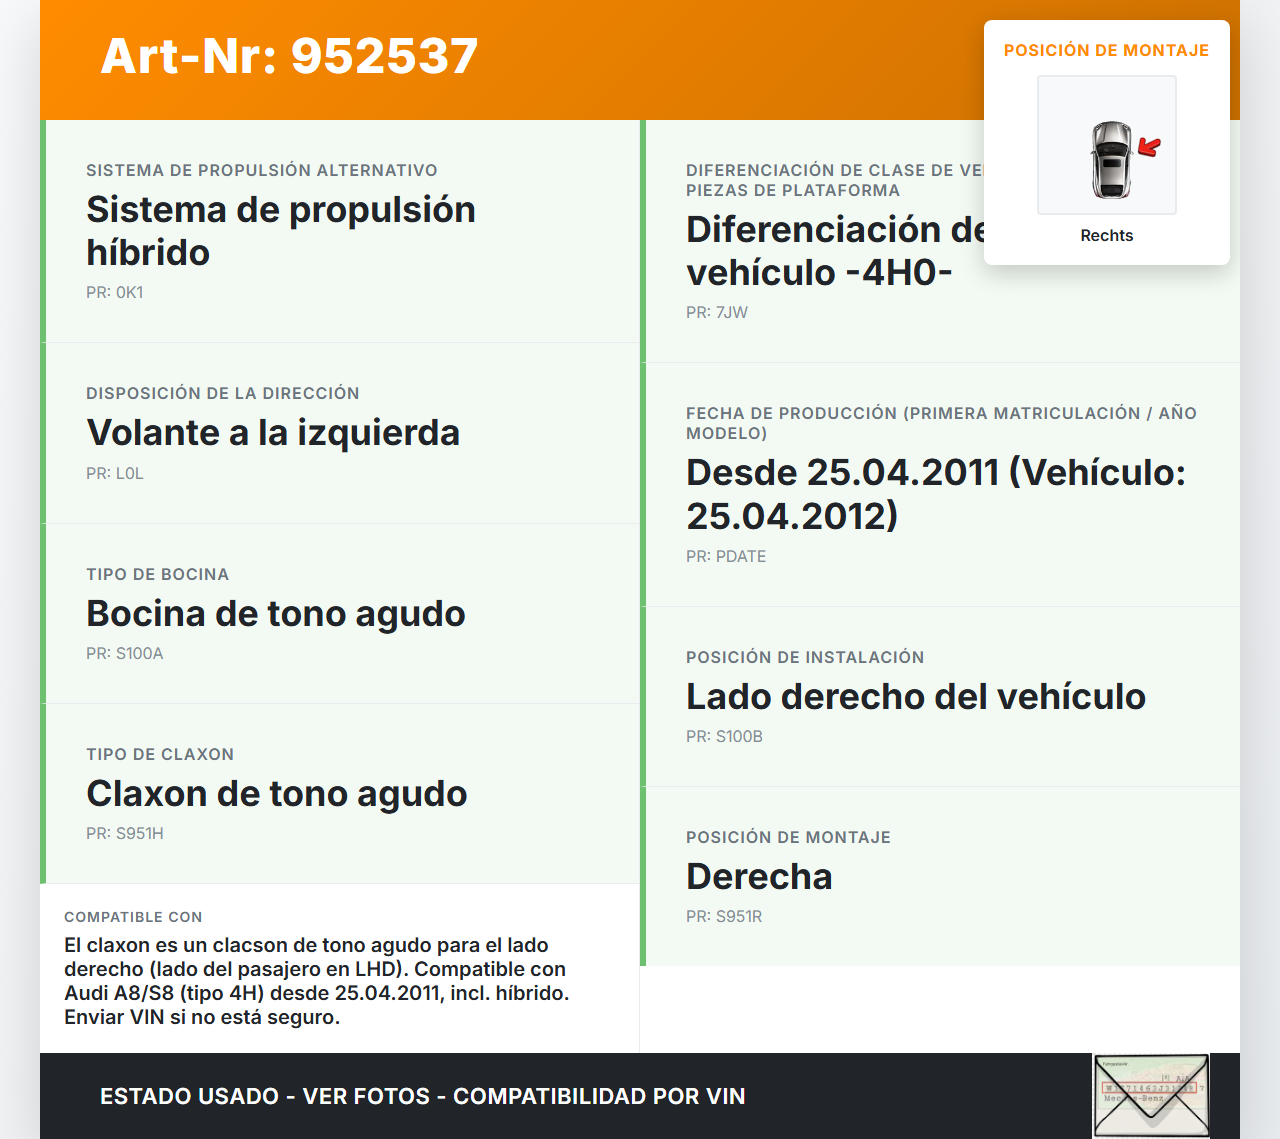Click the PR: 7JW code
The height and width of the screenshot is (1139, 1280).
click(x=717, y=312)
